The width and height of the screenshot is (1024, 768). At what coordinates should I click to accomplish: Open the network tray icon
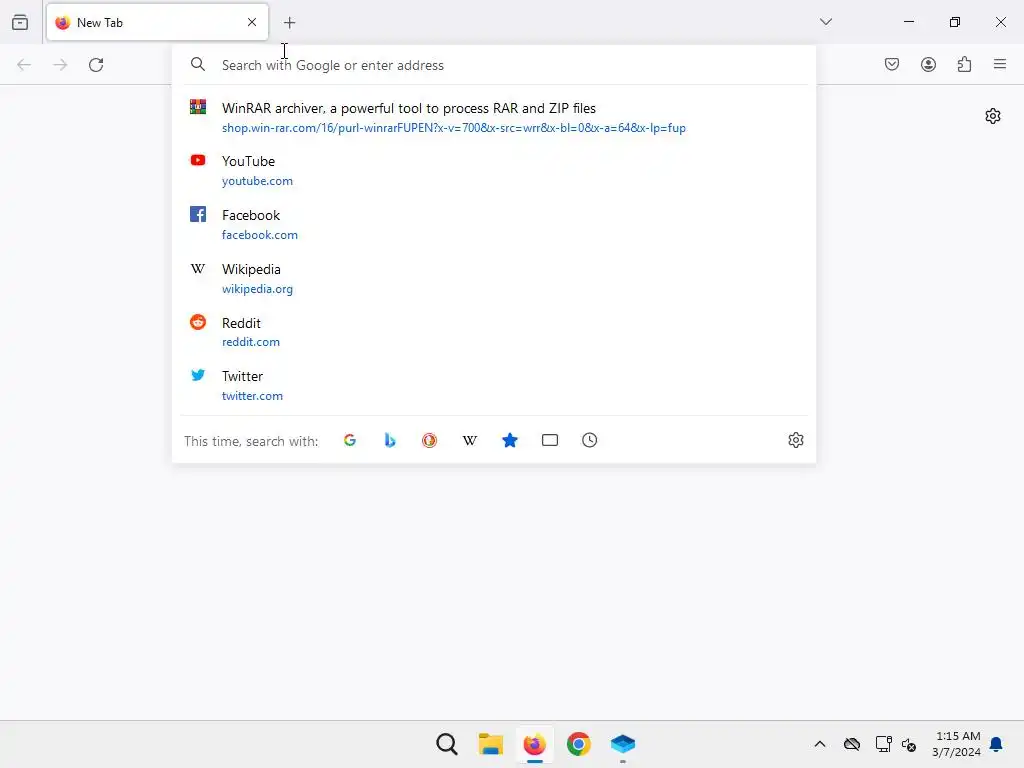point(883,744)
